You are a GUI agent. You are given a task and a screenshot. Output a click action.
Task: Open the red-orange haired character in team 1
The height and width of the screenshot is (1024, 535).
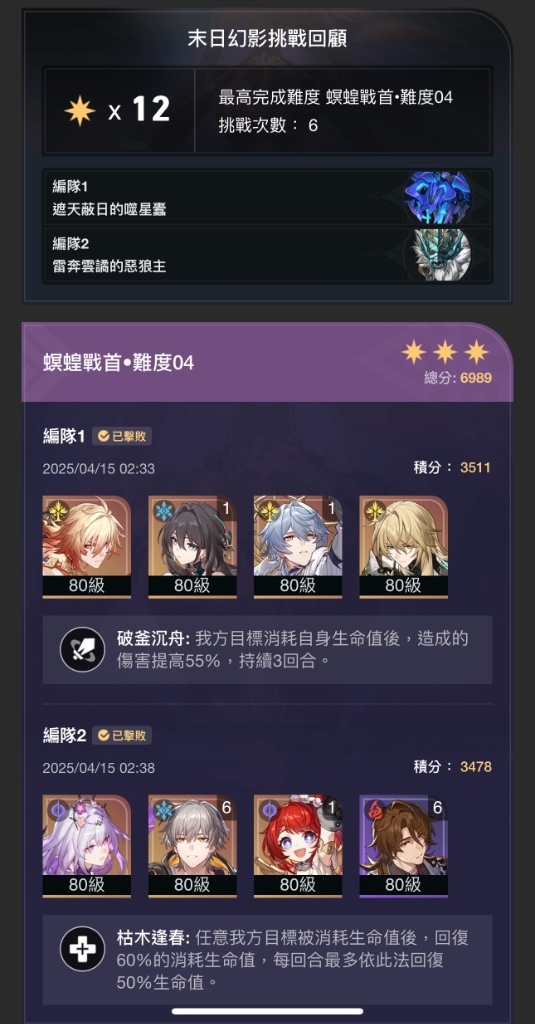(x=87, y=547)
